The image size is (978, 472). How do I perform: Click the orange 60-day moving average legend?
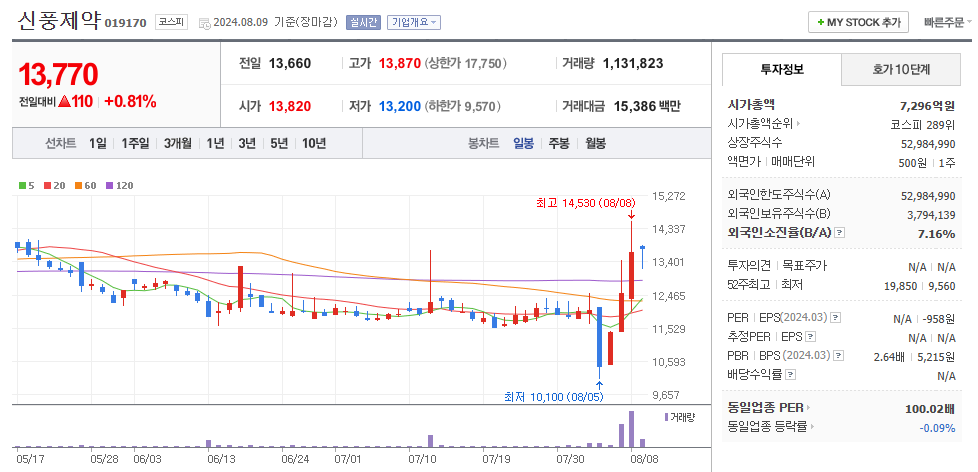[x=86, y=185]
